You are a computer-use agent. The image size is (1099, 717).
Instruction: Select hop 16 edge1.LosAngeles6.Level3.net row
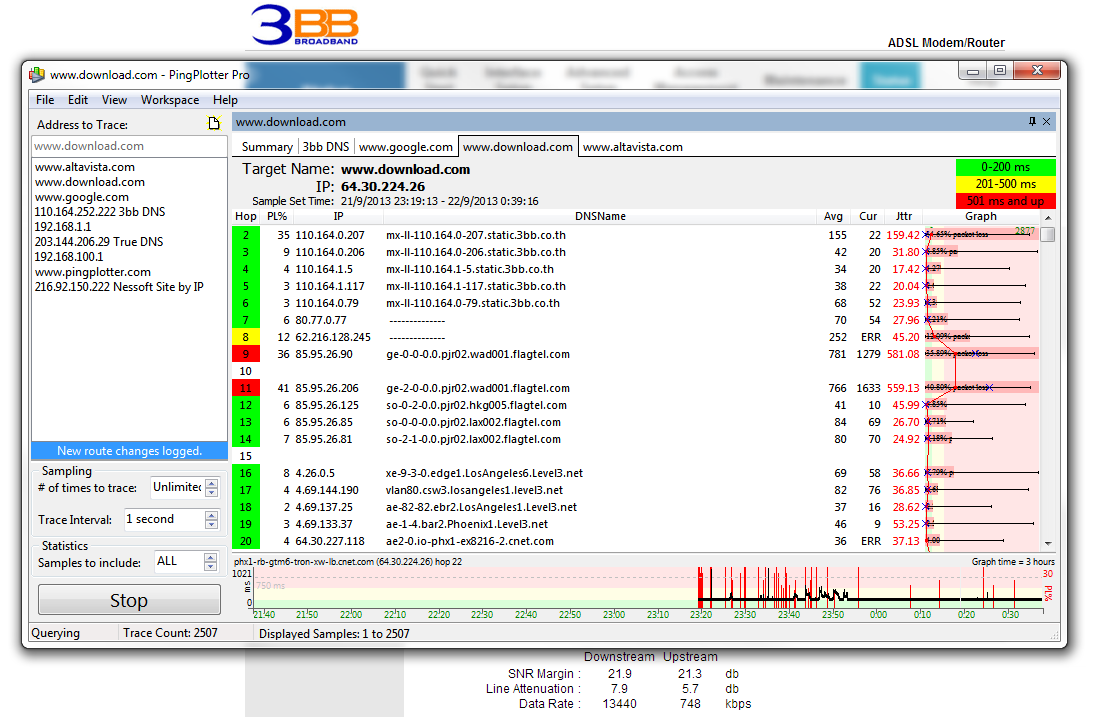click(x=635, y=473)
